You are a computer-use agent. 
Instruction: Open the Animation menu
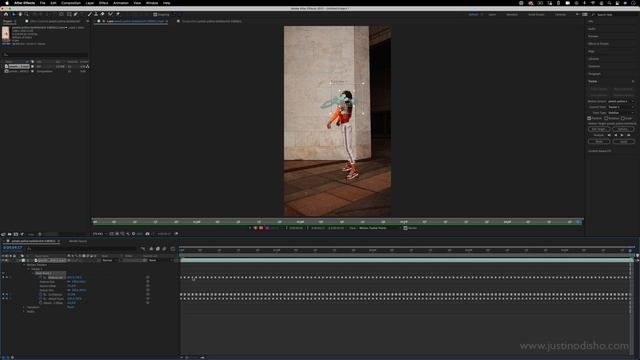[120, 3]
